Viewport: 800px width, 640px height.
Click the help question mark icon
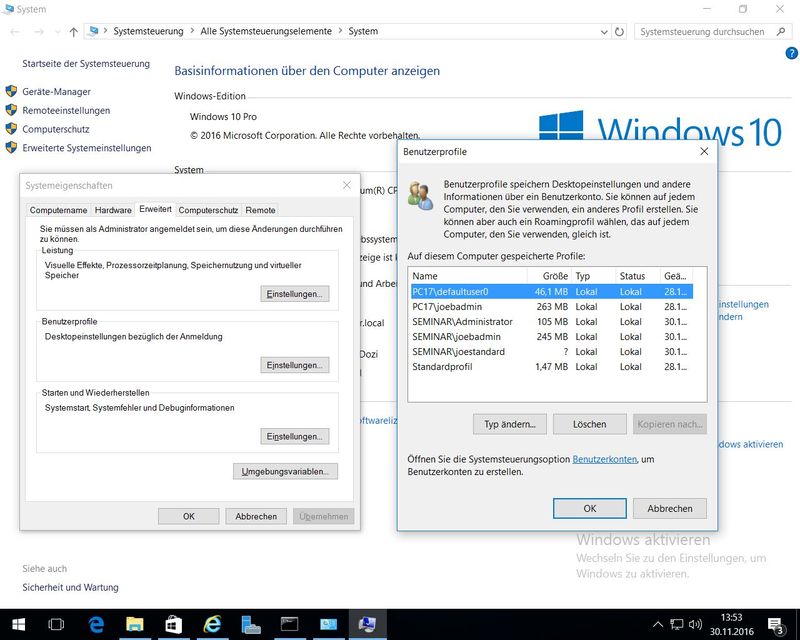coord(791,53)
